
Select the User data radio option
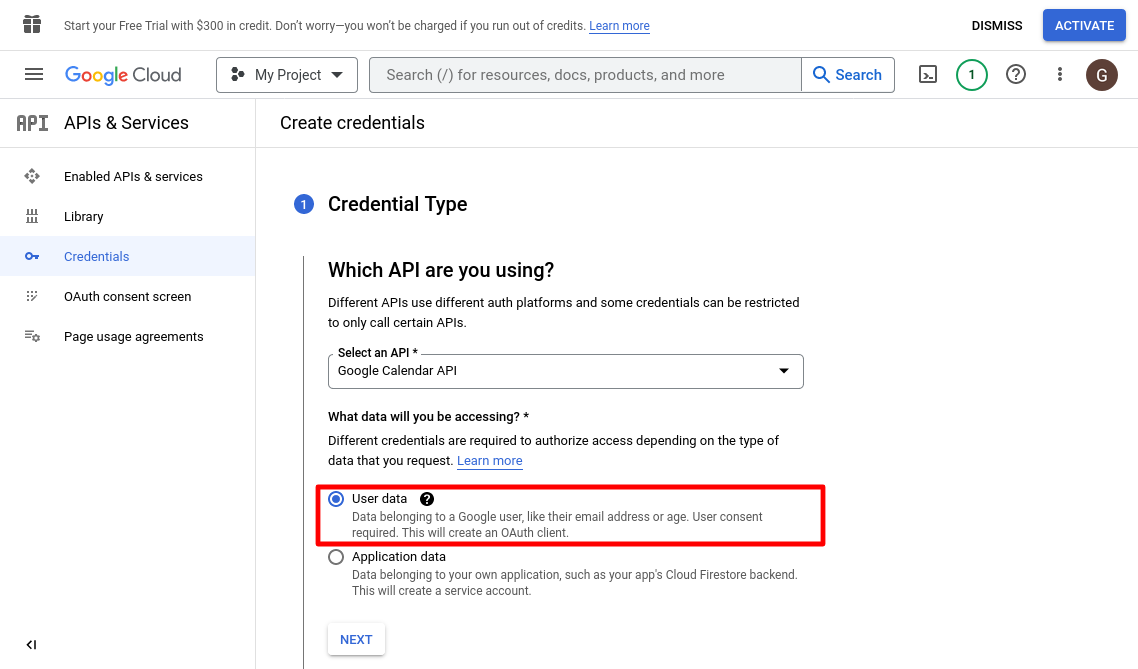point(336,499)
